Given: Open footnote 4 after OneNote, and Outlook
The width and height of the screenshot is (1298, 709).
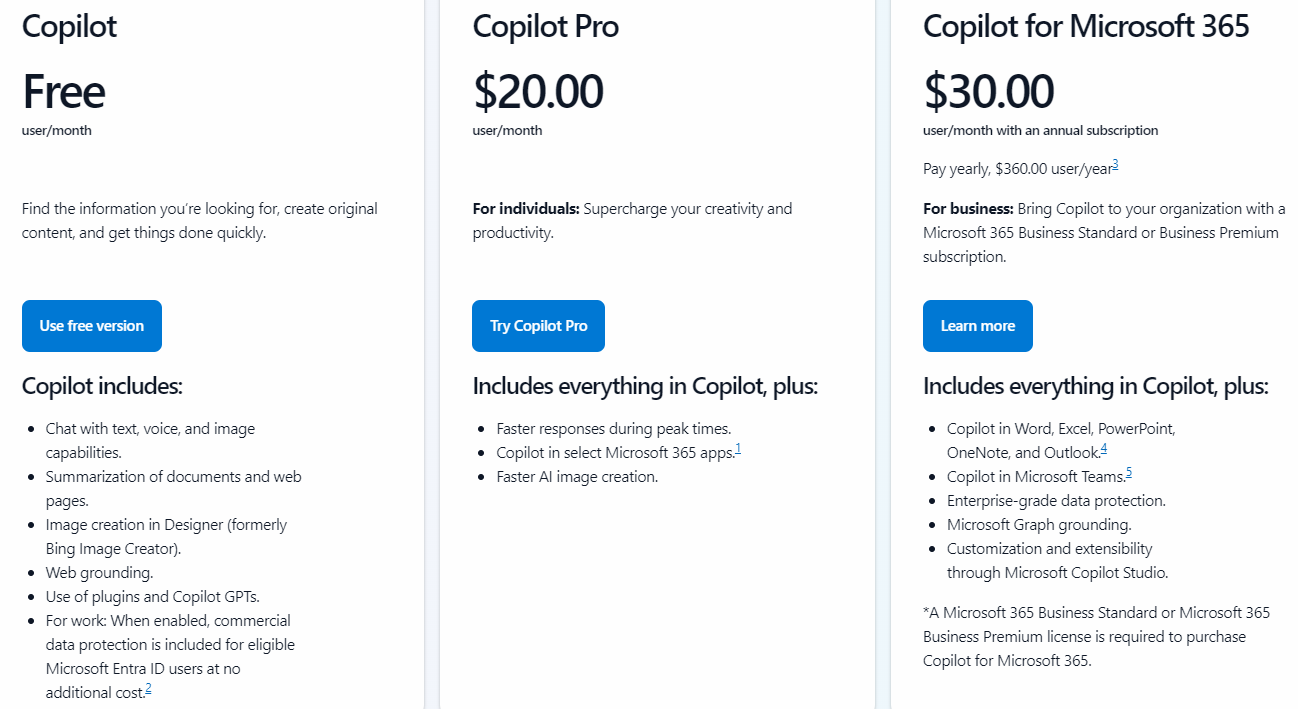Looking at the screenshot, I should pyautogui.click(x=1104, y=449).
